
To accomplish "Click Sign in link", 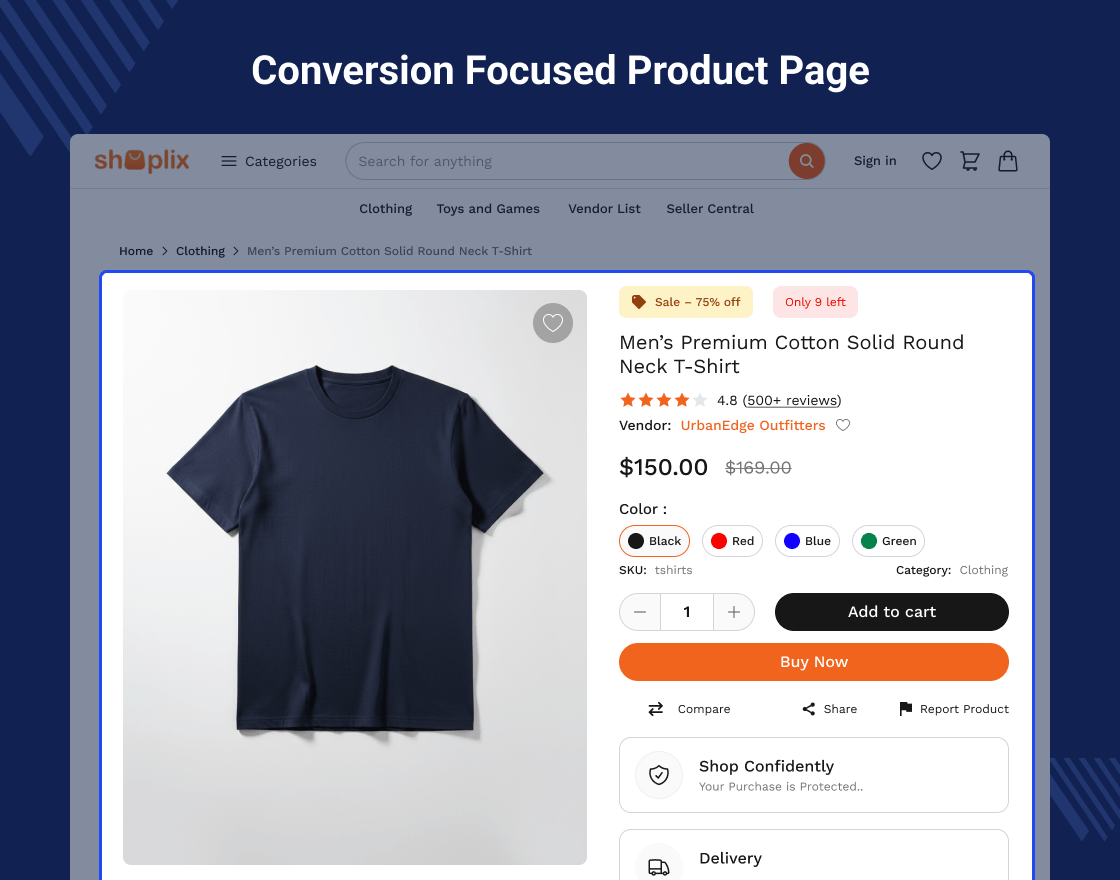I will (875, 161).
